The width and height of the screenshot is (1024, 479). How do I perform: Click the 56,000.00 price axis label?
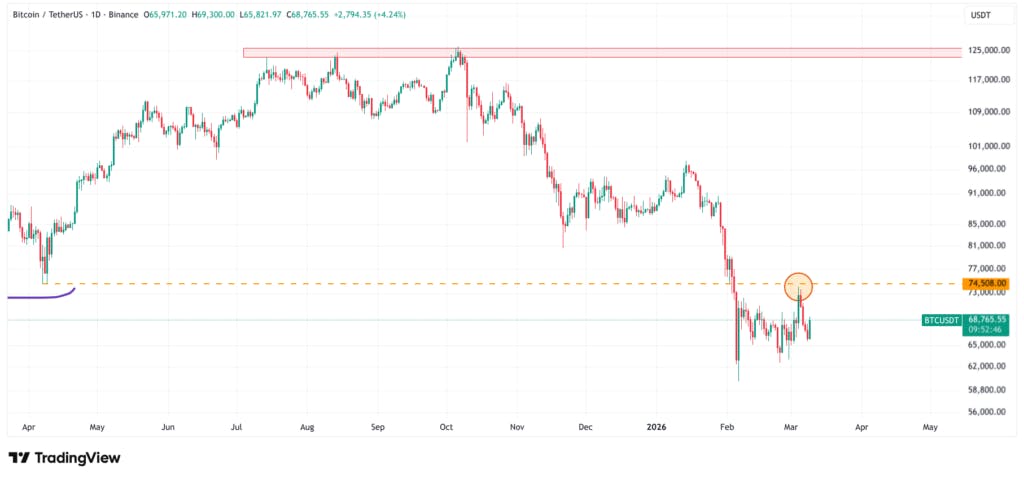[x=983, y=411]
